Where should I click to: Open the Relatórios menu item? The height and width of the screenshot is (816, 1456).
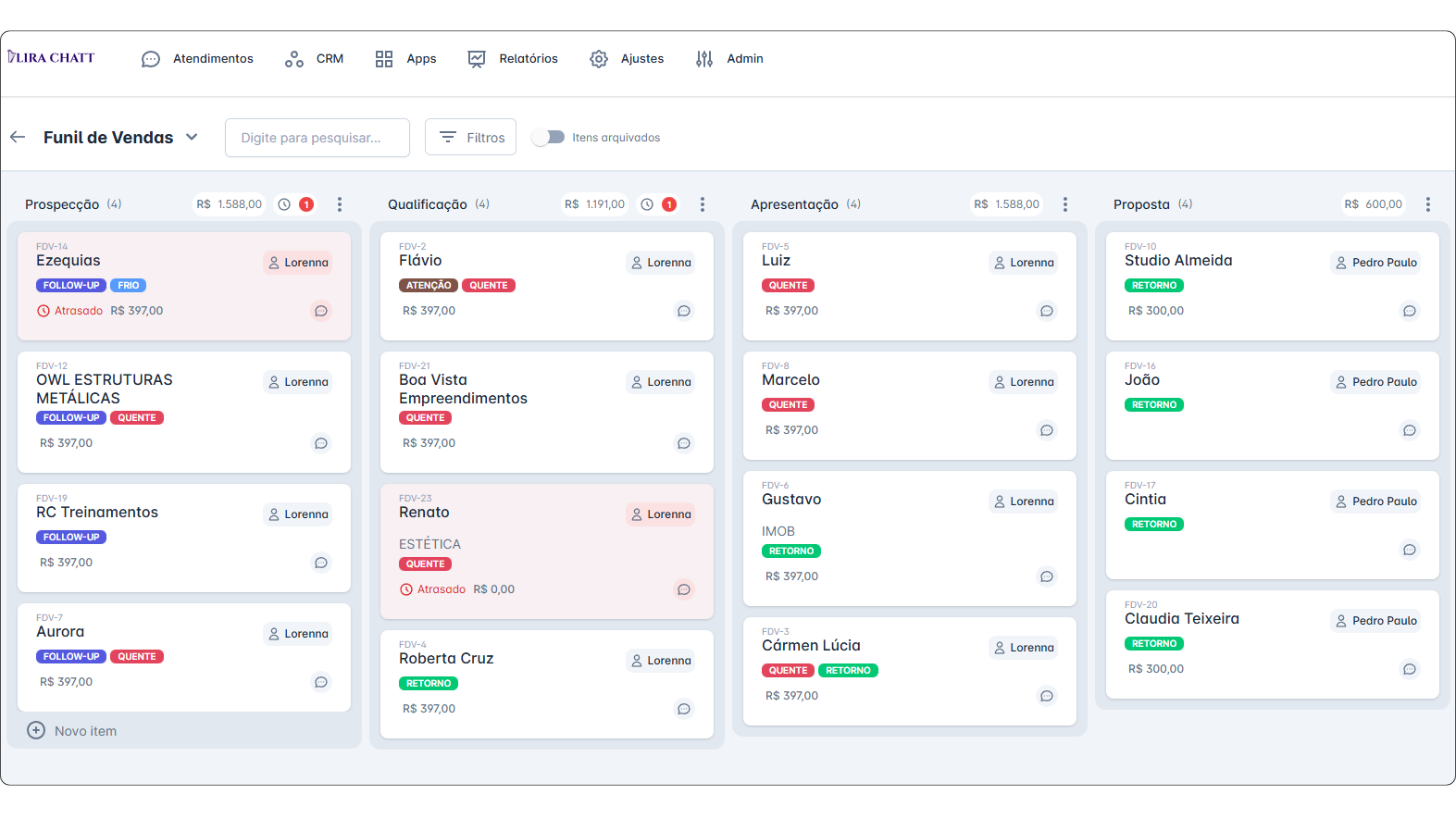[513, 59]
